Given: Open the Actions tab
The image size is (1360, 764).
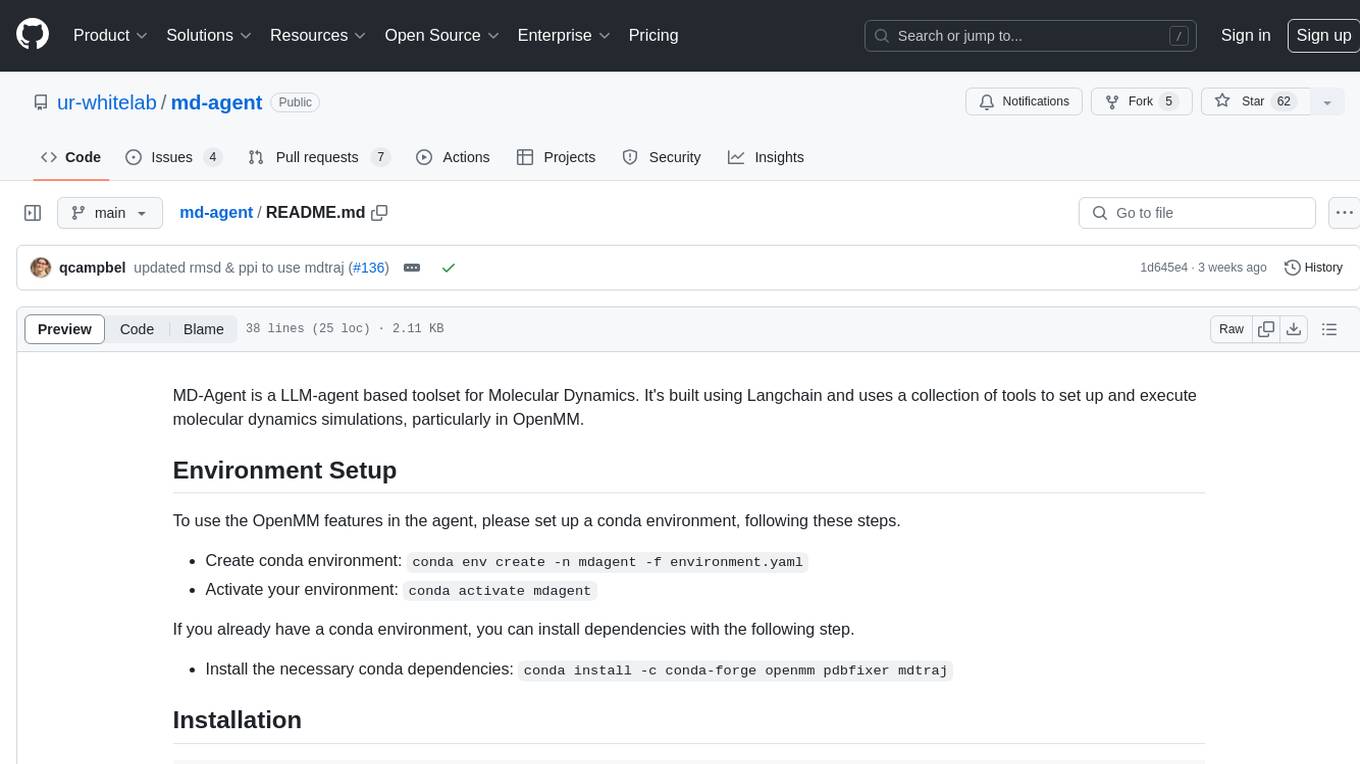Looking at the screenshot, I should 452,157.
